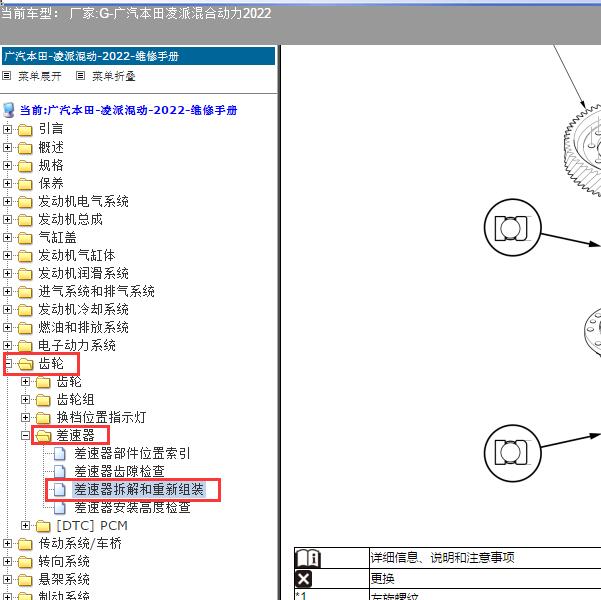Click the folder icon for 齿轮组
The width and height of the screenshot is (601, 600).
(x=43, y=400)
